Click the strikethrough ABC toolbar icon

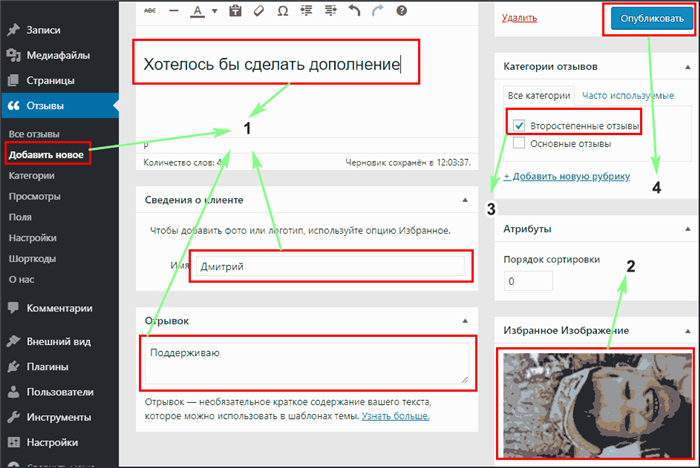[x=150, y=11]
